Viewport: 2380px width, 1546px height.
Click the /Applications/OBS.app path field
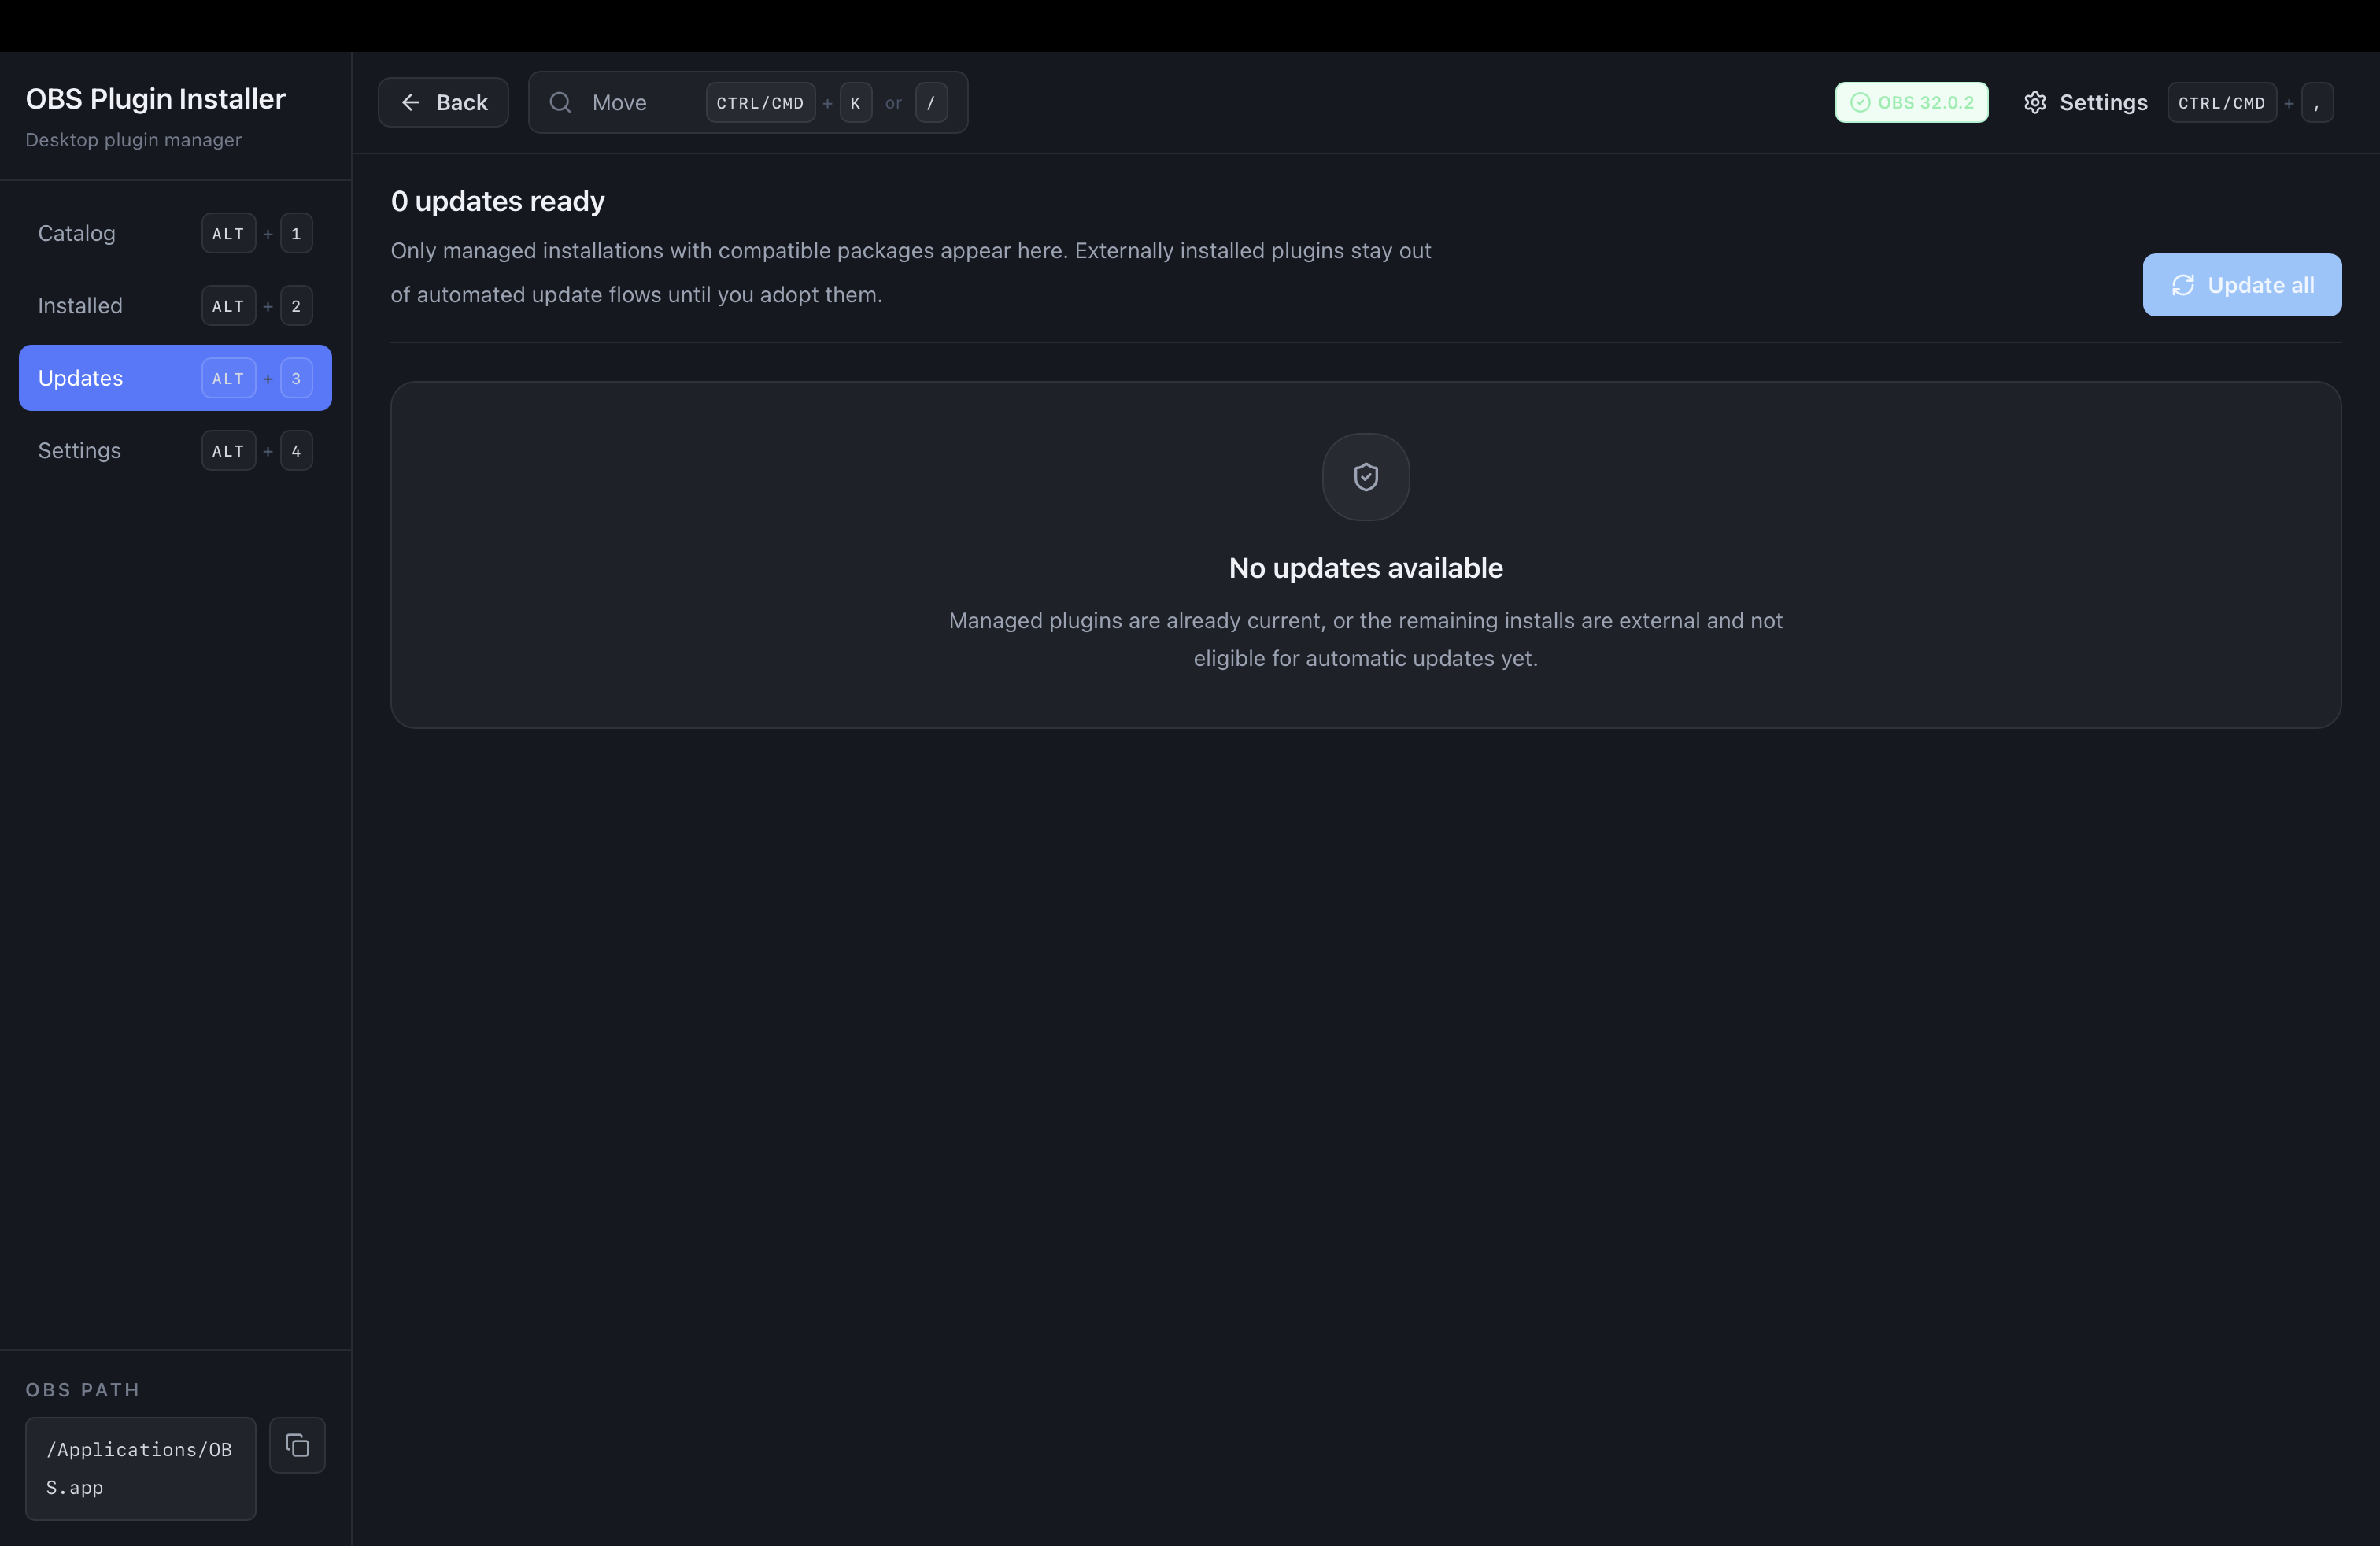pyautogui.click(x=139, y=1468)
